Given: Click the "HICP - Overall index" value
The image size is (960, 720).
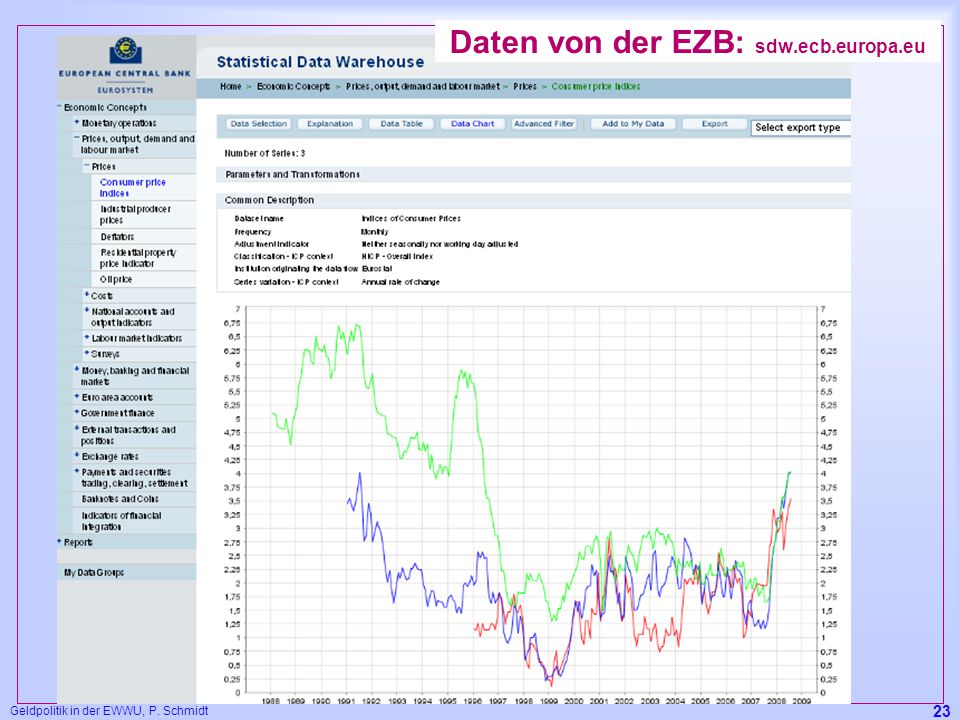Looking at the screenshot, I should coord(397,257).
